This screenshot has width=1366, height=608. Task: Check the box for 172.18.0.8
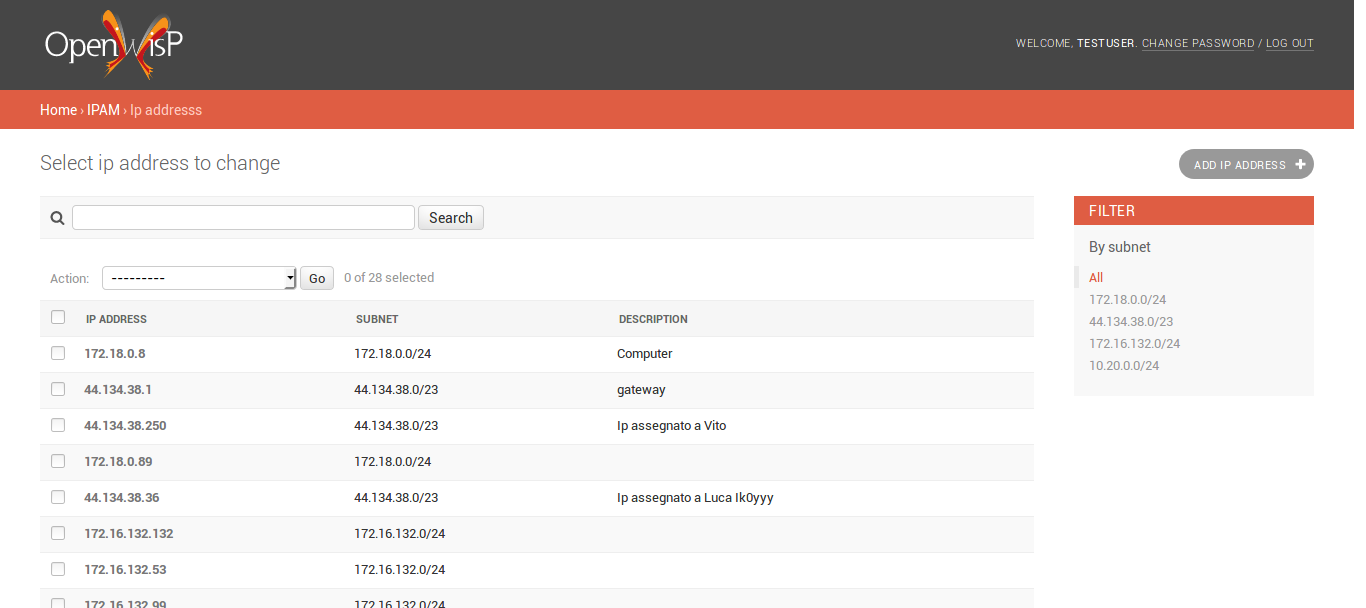click(x=58, y=353)
